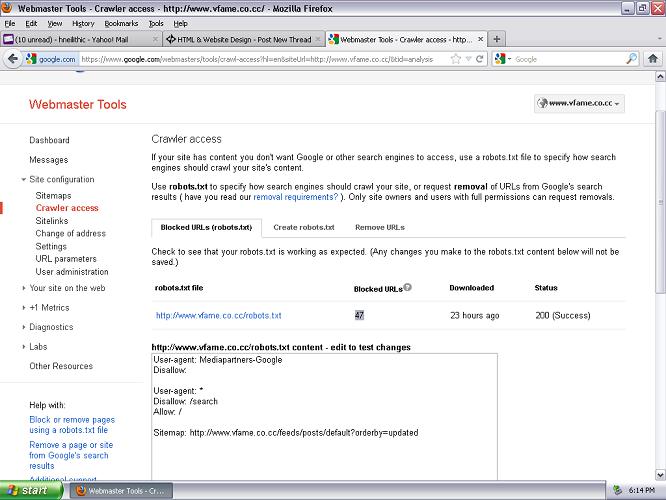Click the Blocked URLs help question icon
666x500 pixels.
pyautogui.click(x=407, y=287)
